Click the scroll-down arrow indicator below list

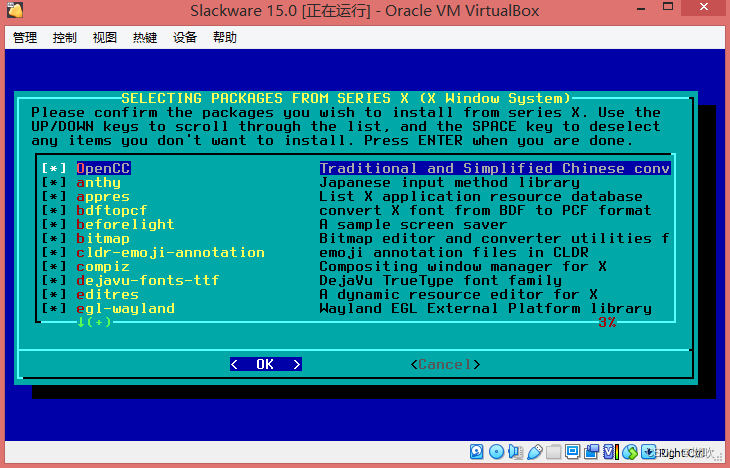[x=94, y=322]
